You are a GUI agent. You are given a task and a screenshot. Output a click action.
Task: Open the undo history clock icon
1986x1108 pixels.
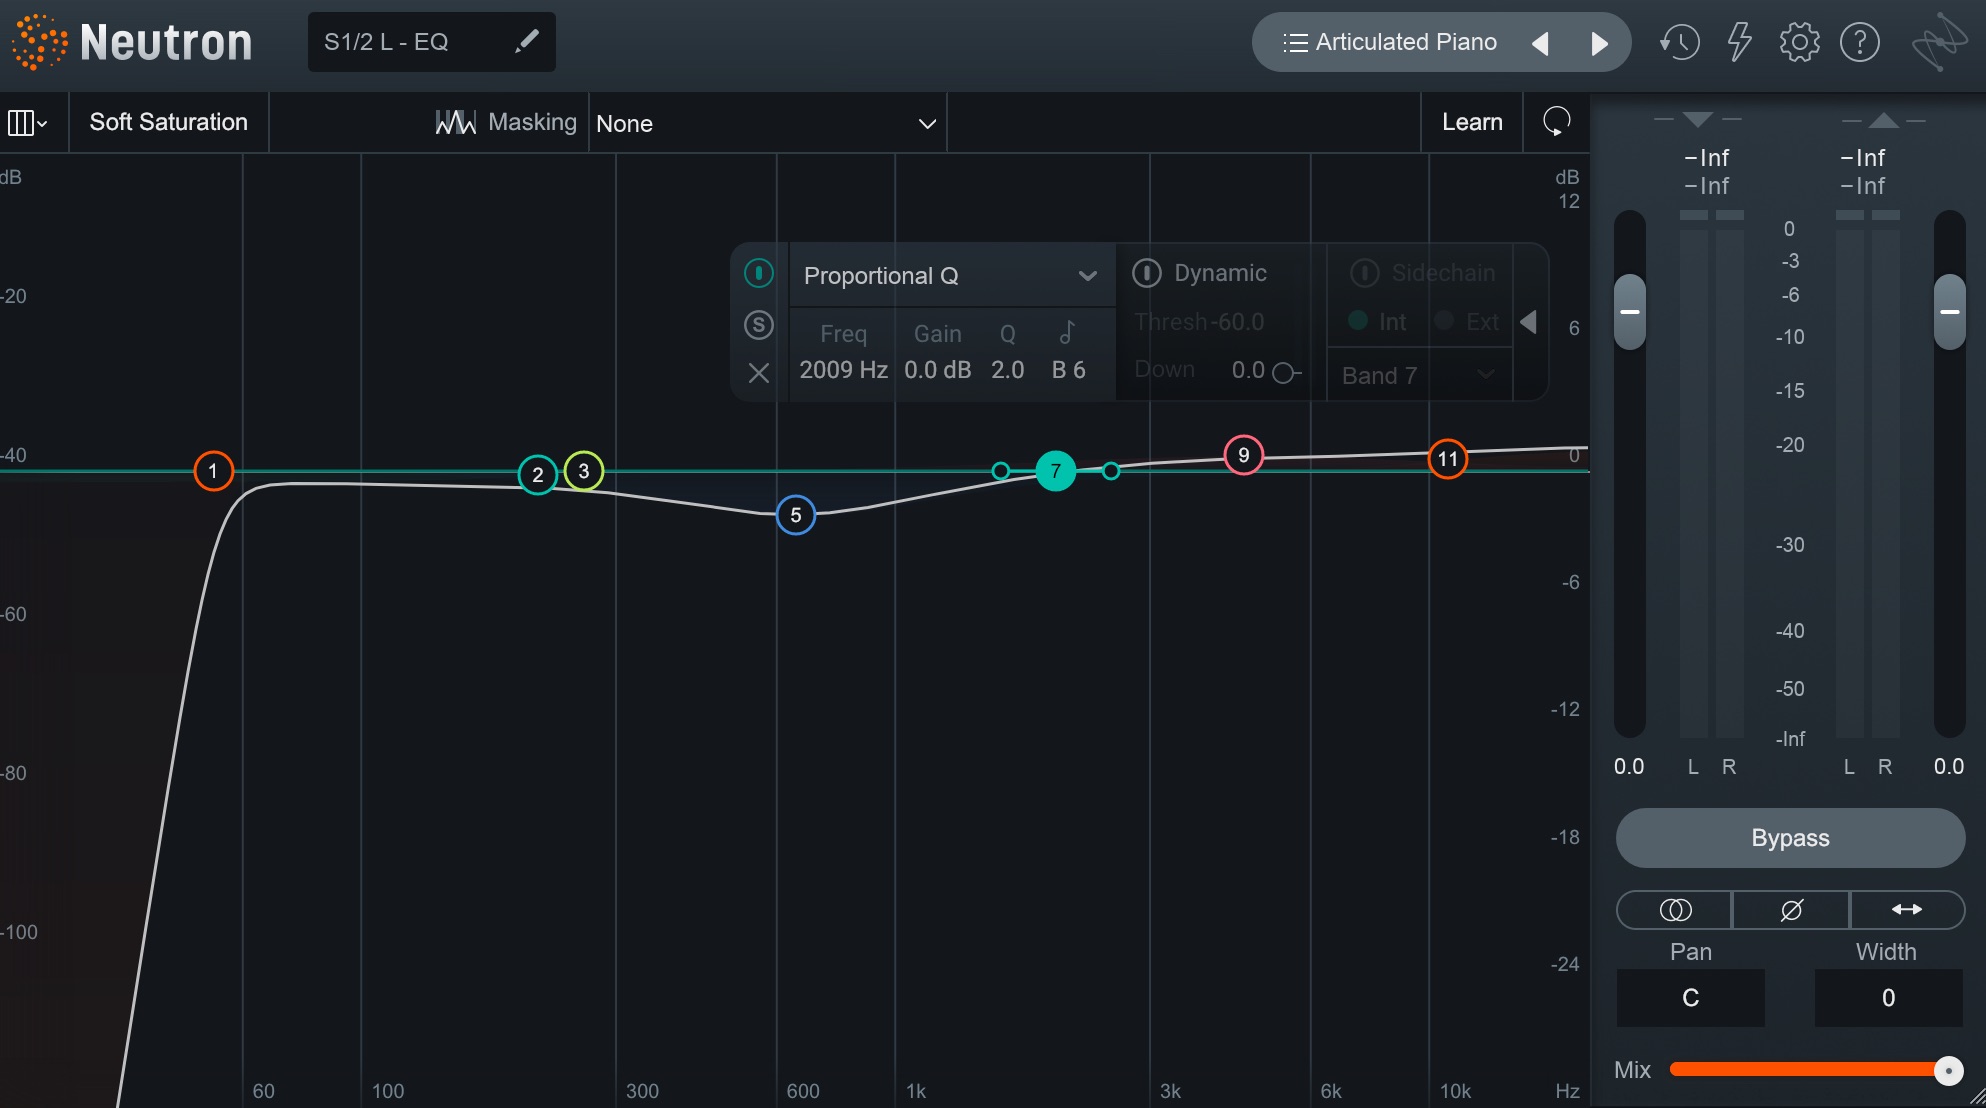1680,42
